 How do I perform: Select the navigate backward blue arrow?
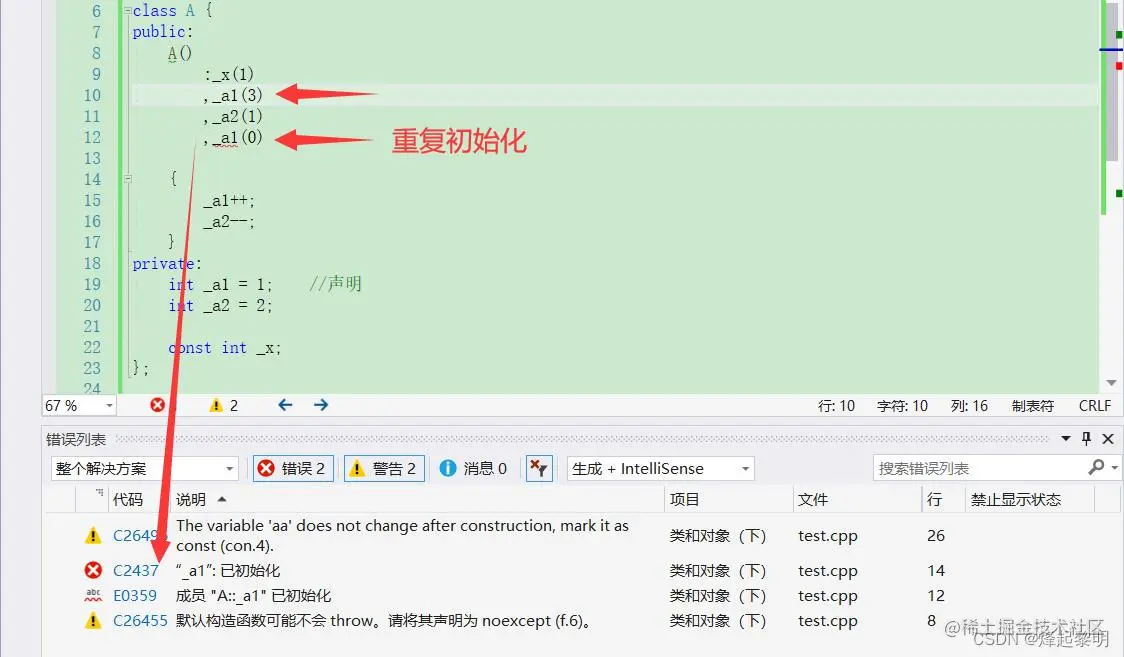[285, 405]
